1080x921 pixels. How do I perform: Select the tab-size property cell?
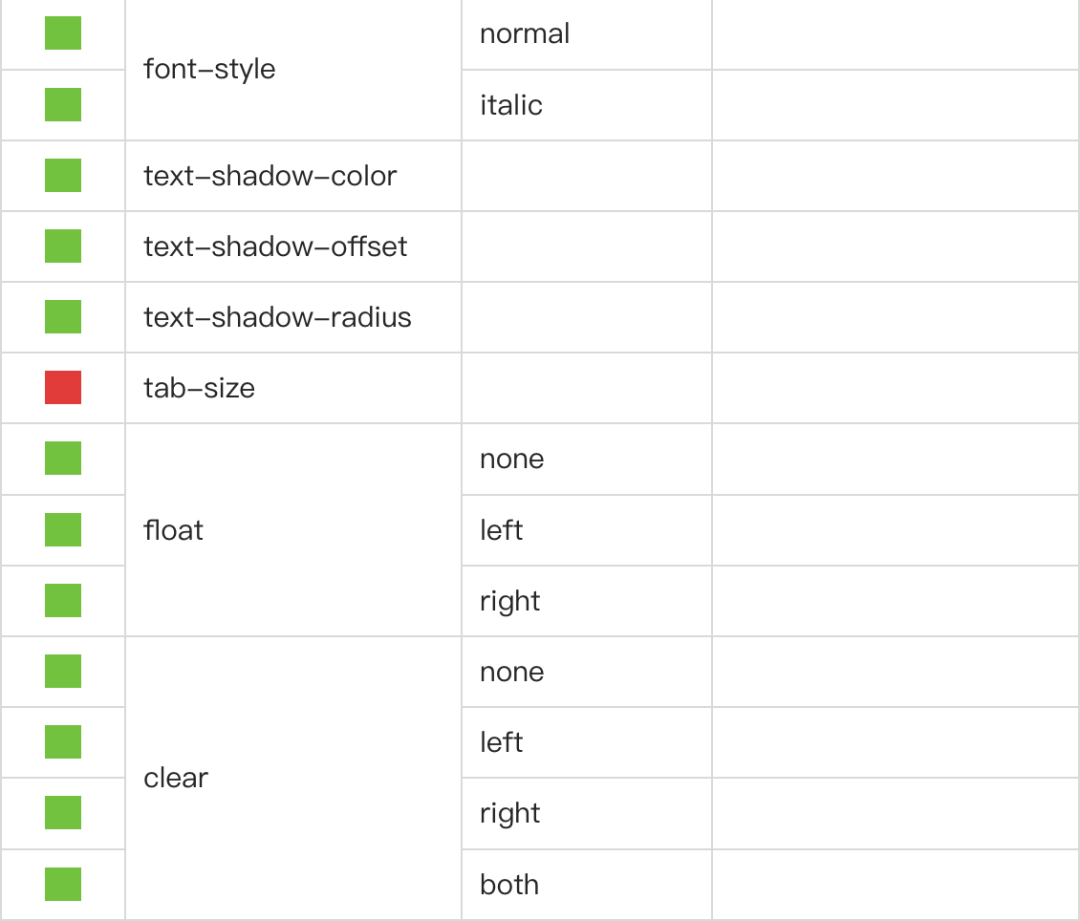pyautogui.click(x=293, y=388)
